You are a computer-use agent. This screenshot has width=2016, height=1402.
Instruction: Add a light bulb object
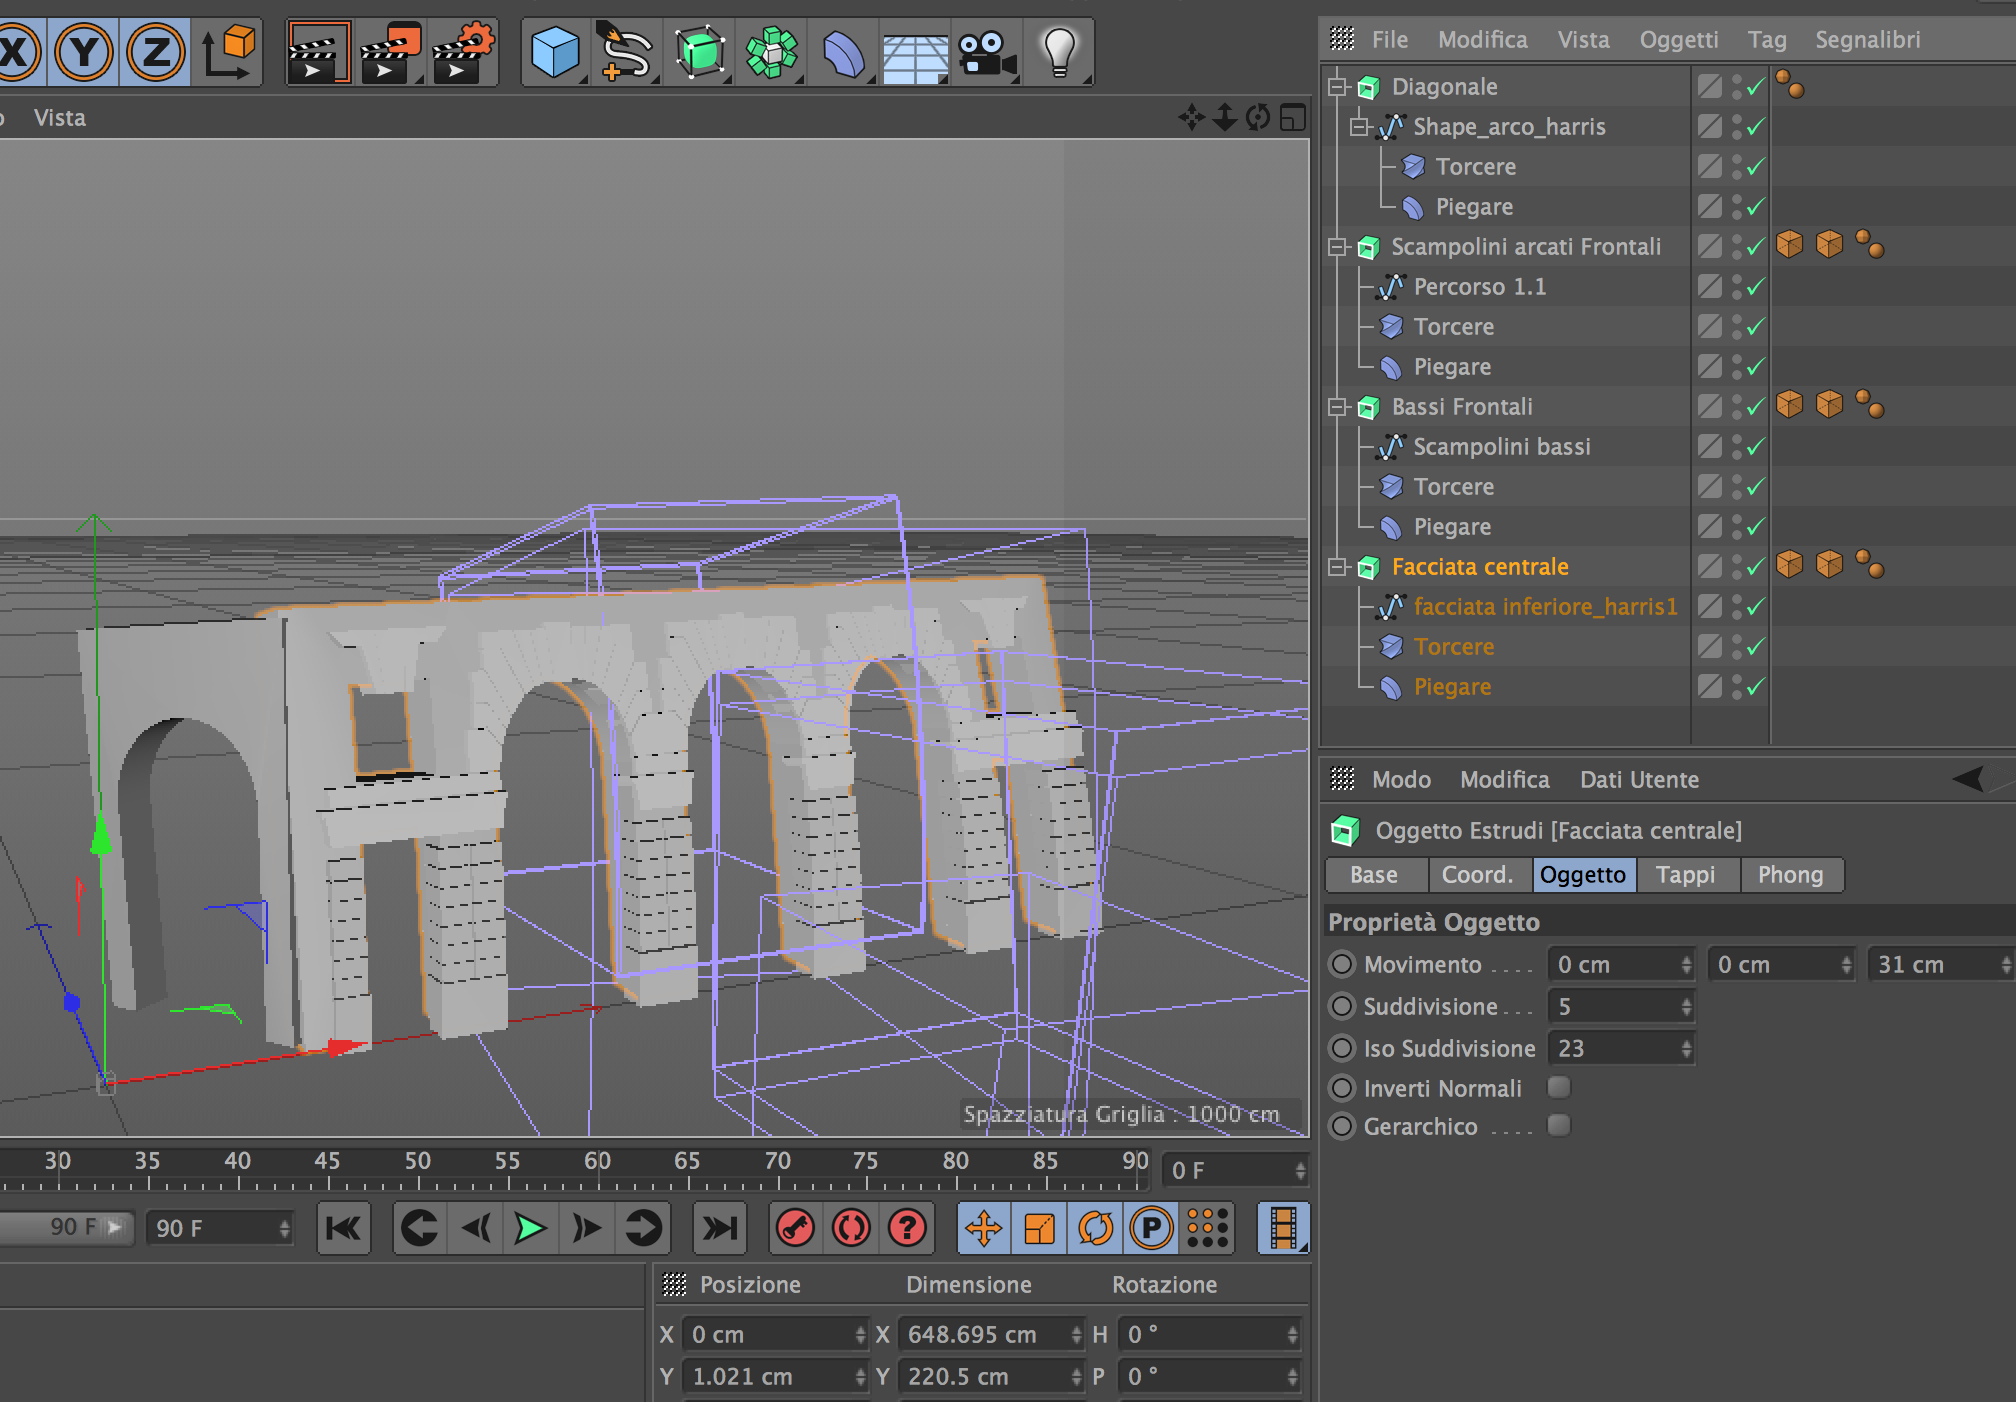(x=1058, y=52)
